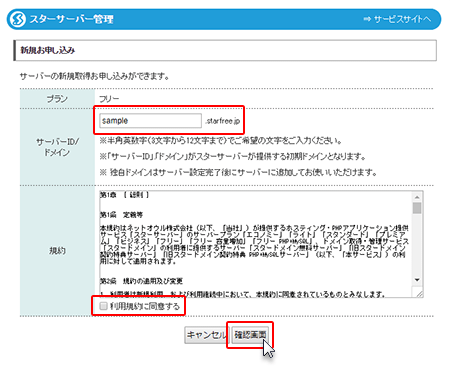Click the empty scrollbar track below the thumb
This screenshot has width=450, height=370.
417,245
